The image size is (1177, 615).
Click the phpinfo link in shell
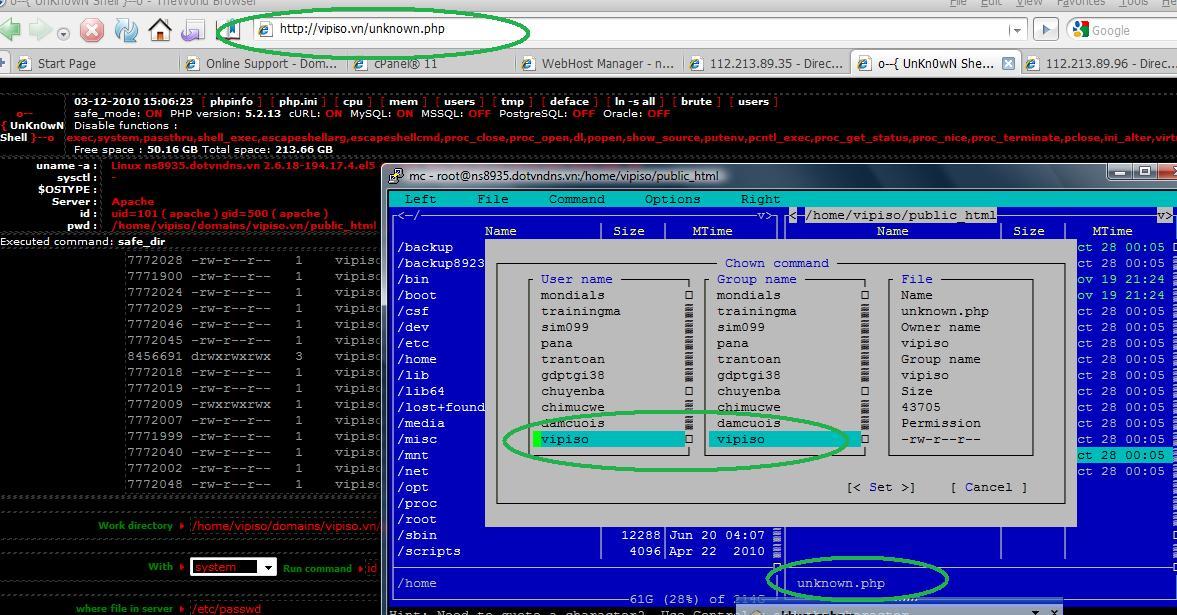click(231, 101)
